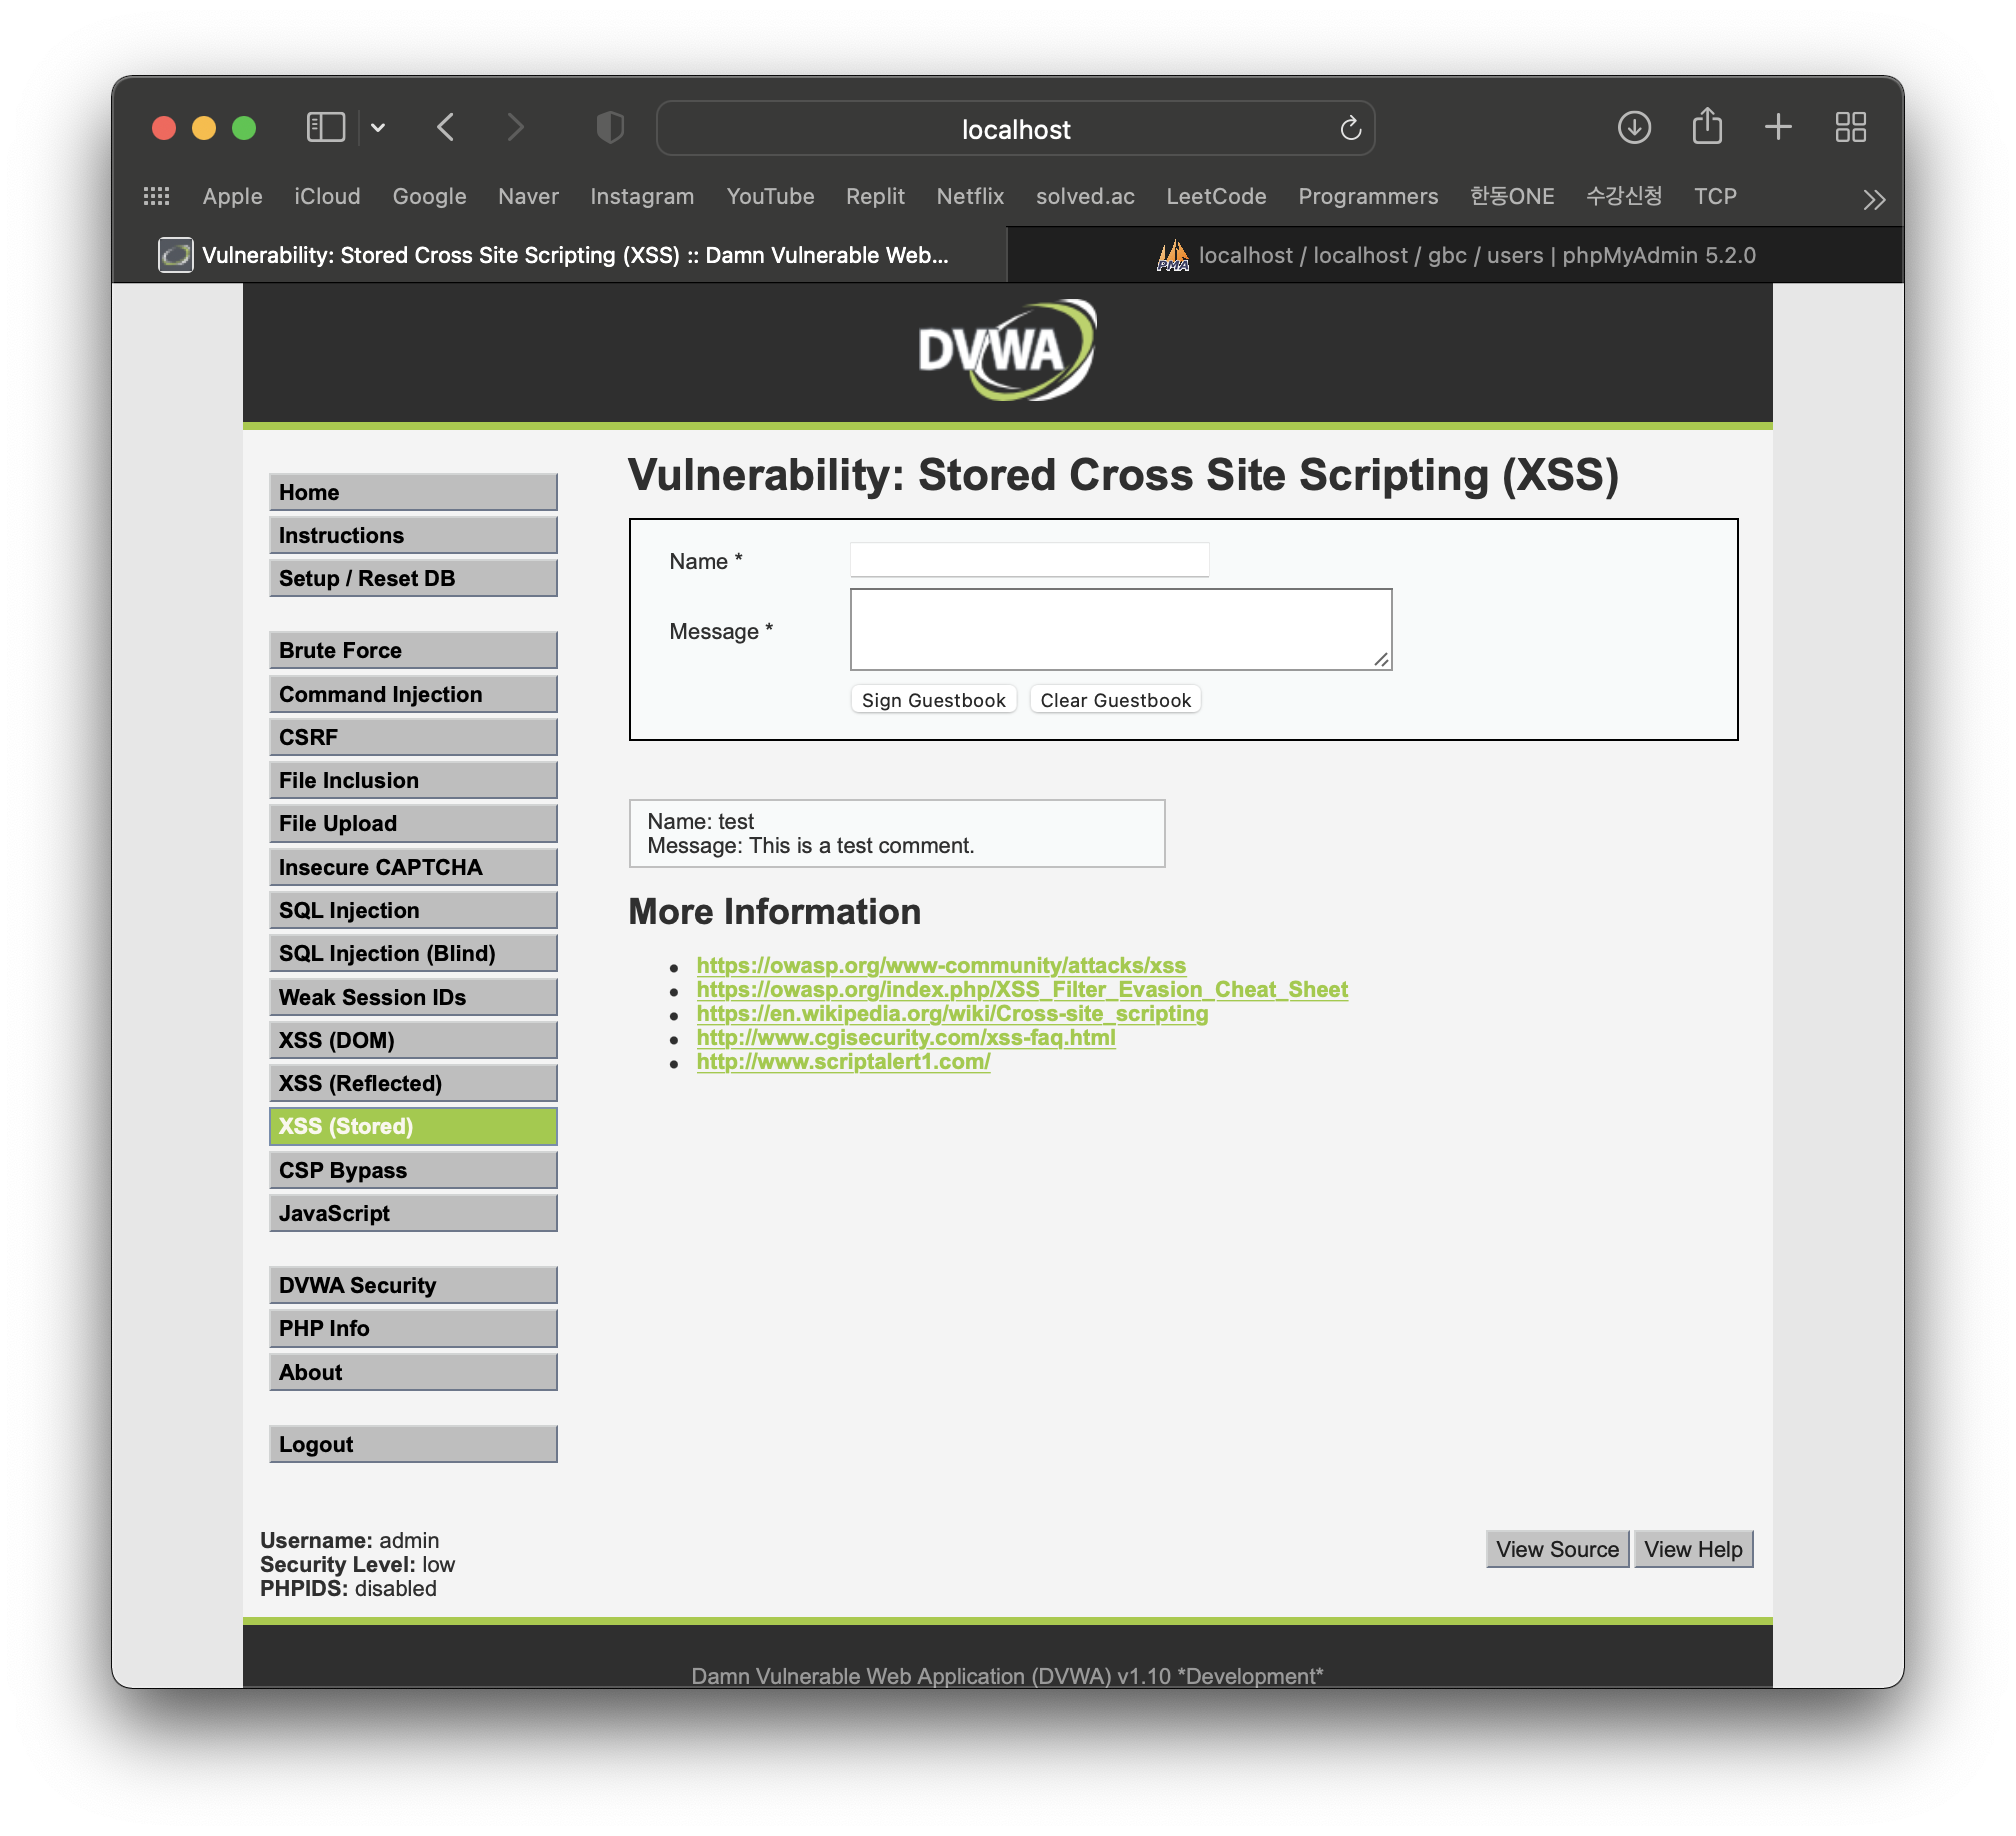Open the sidebar options dropdown chevron
The width and height of the screenshot is (2016, 1836).
[x=378, y=128]
